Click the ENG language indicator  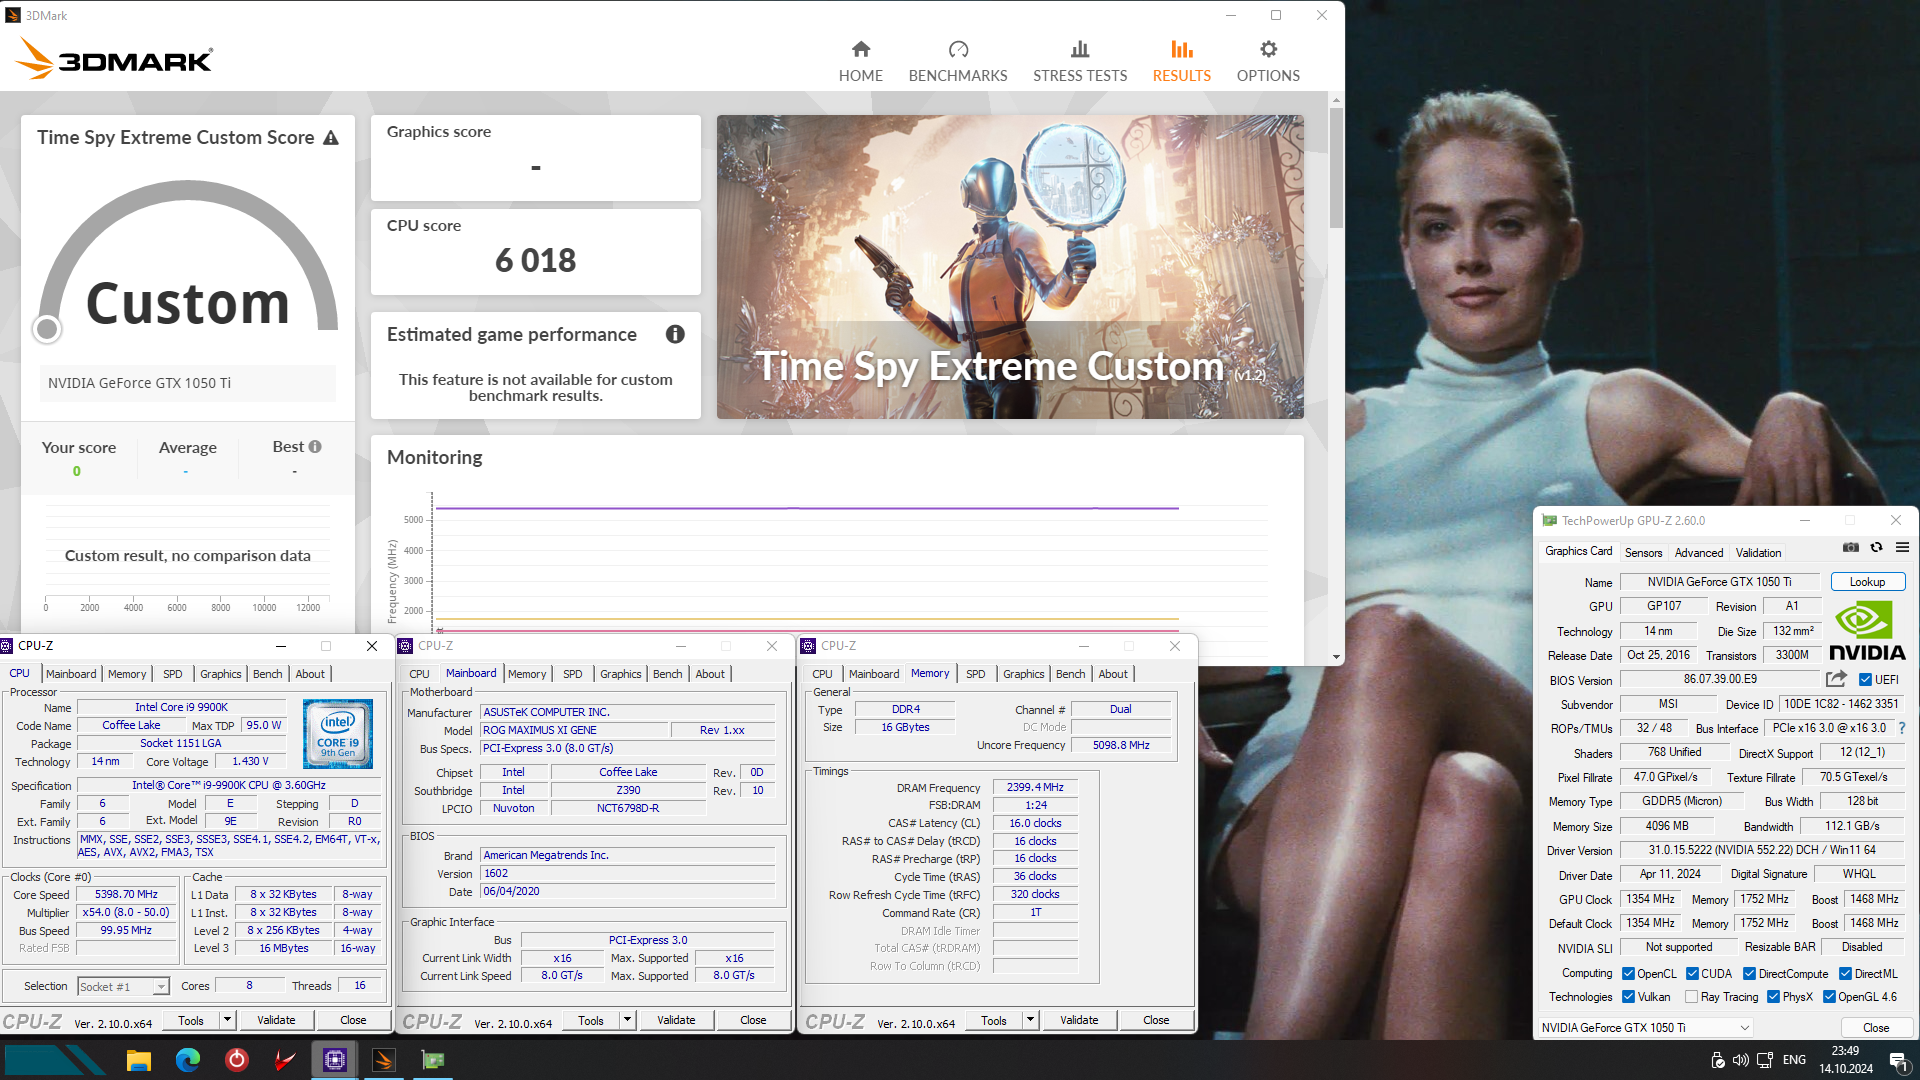(x=1794, y=1060)
